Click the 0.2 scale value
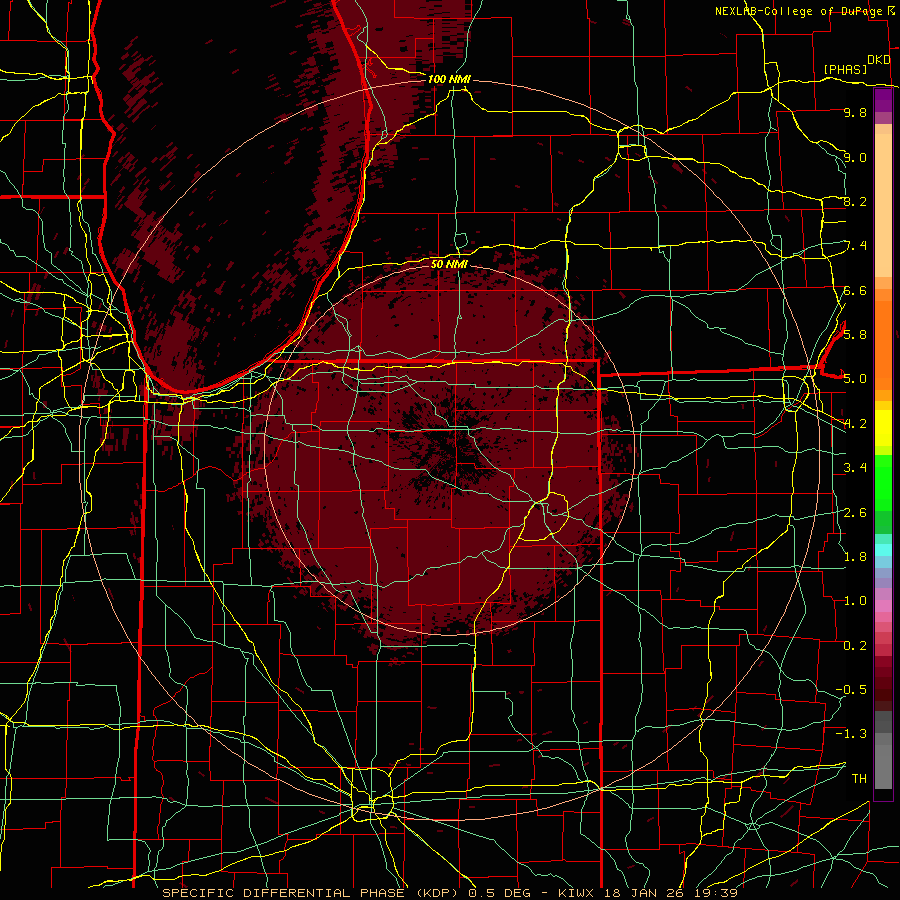The width and height of the screenshot is (900, 900). [x=855, y=645]
